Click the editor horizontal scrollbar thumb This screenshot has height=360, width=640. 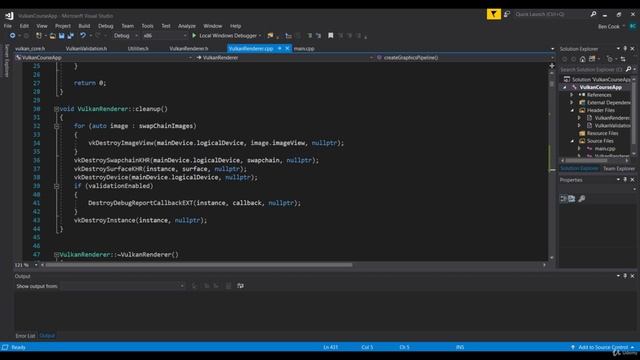pos(199,265)
